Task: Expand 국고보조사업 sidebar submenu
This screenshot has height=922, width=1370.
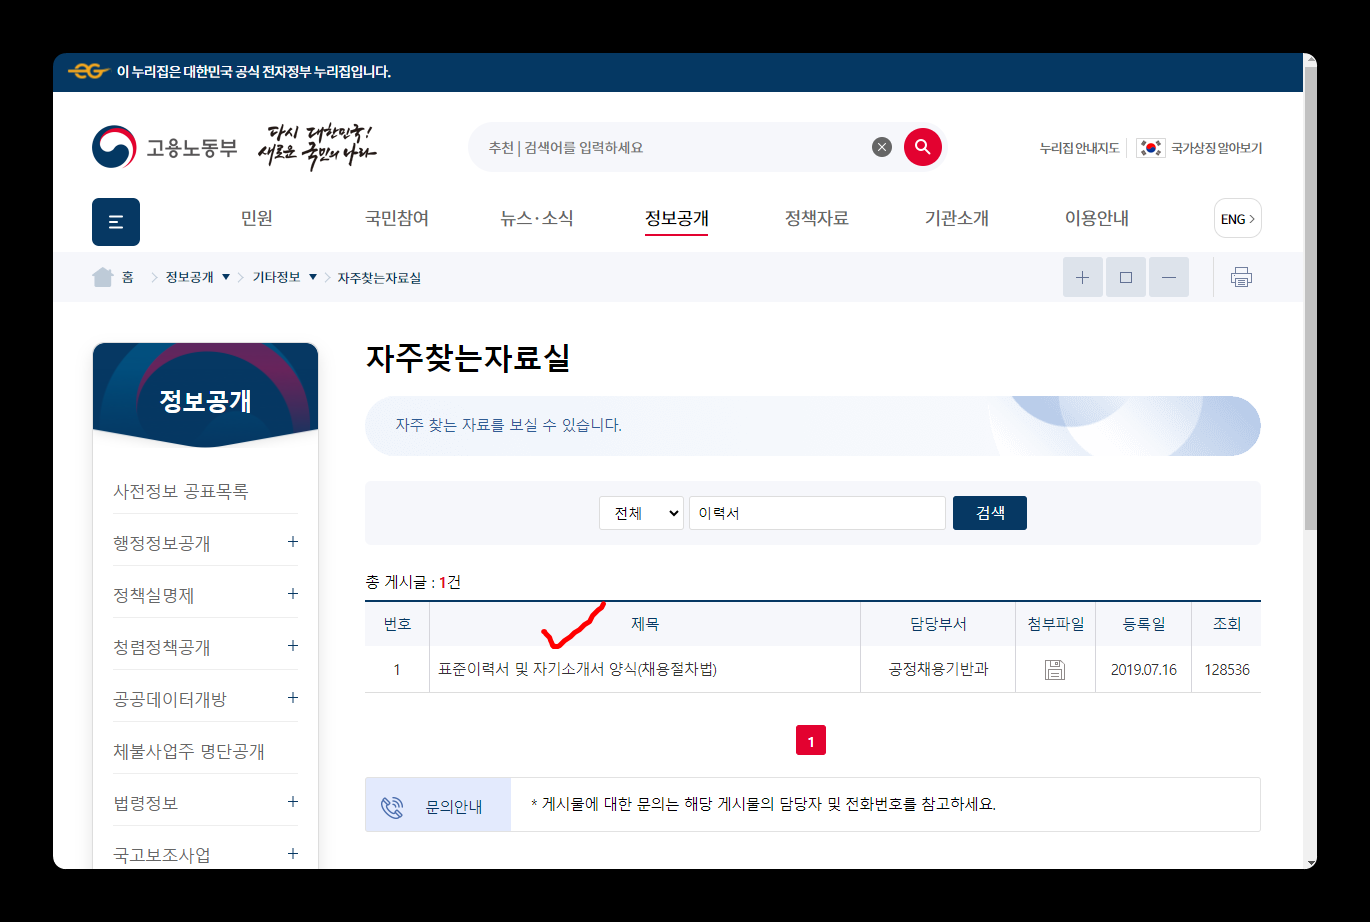Action: point(293,854)
